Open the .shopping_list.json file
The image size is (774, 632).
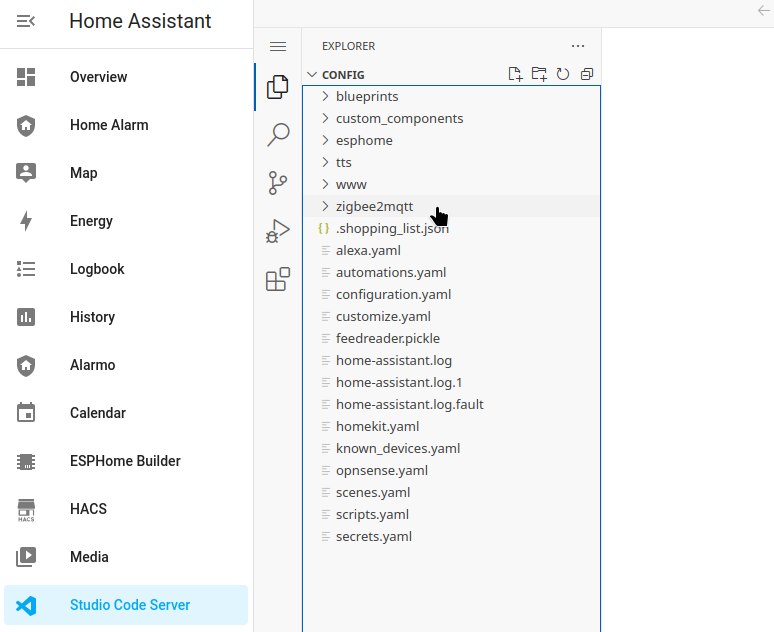452,229
